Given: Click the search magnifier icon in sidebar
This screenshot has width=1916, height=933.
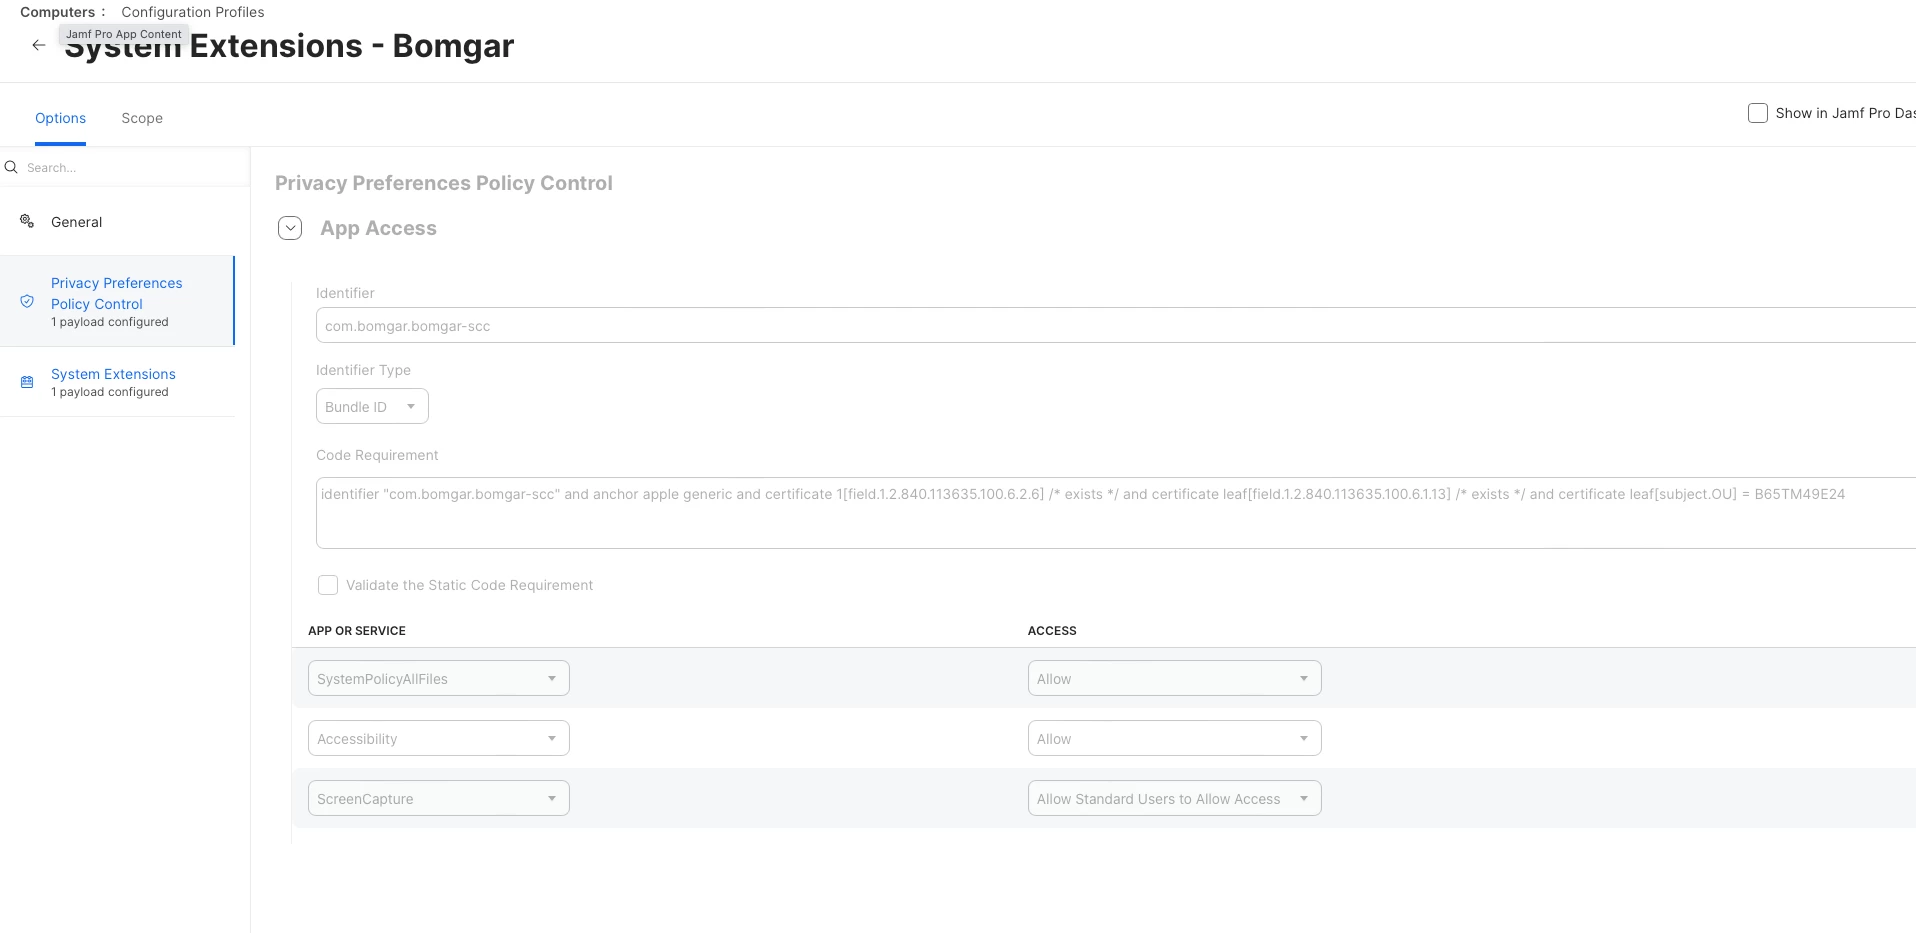Looking at the screenshot, I should 12,167.
